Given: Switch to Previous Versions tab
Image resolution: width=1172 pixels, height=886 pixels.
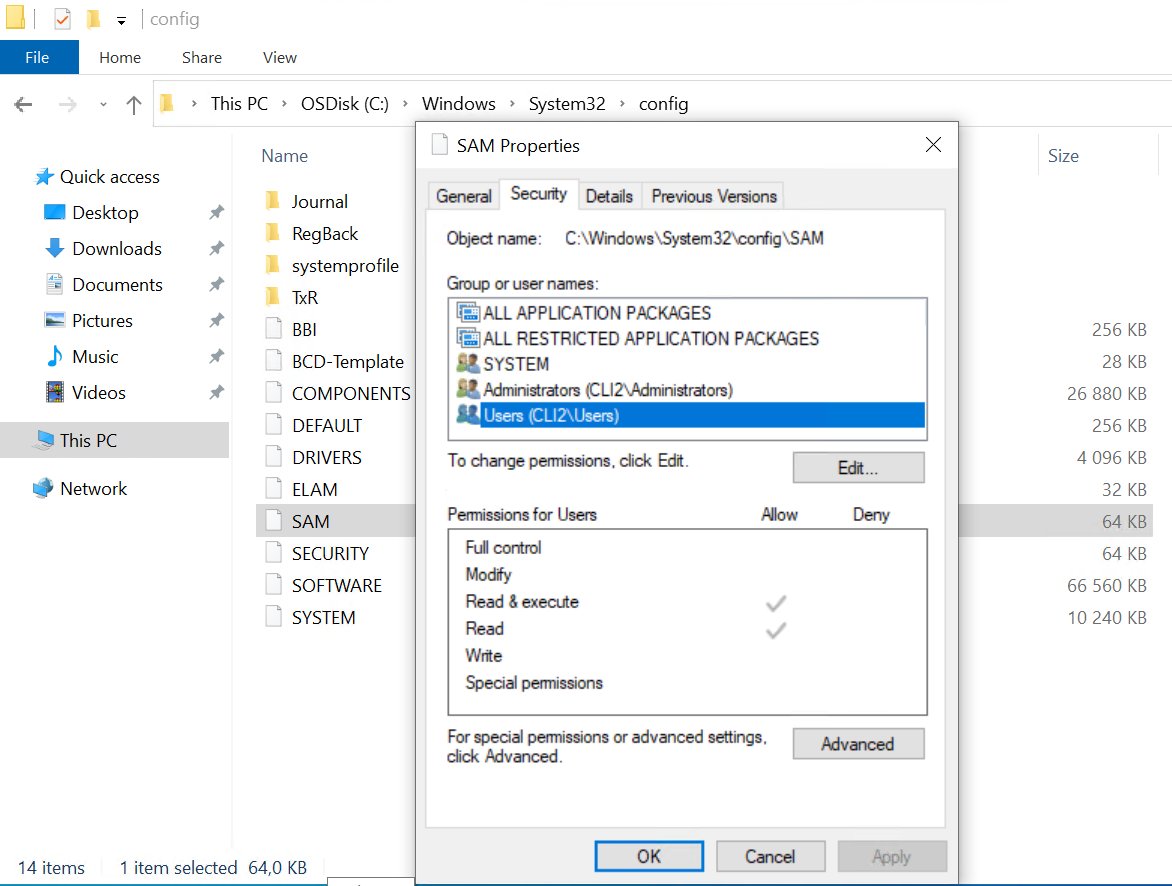Looking at the screenshot, I should tap(714, 196).
